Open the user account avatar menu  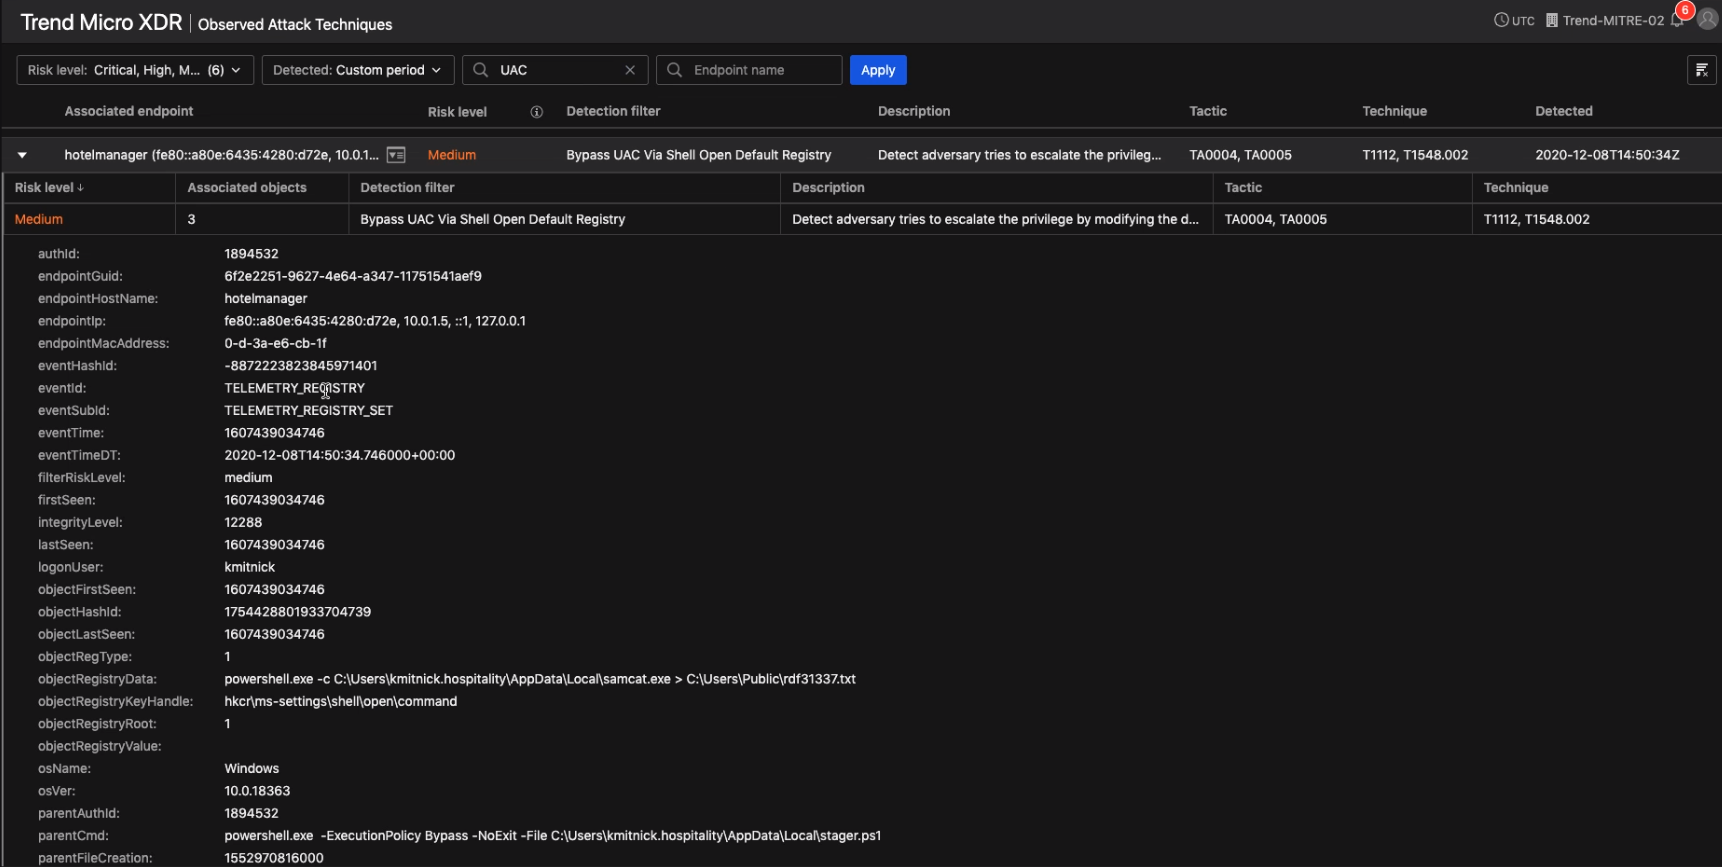click(1707, 19)
